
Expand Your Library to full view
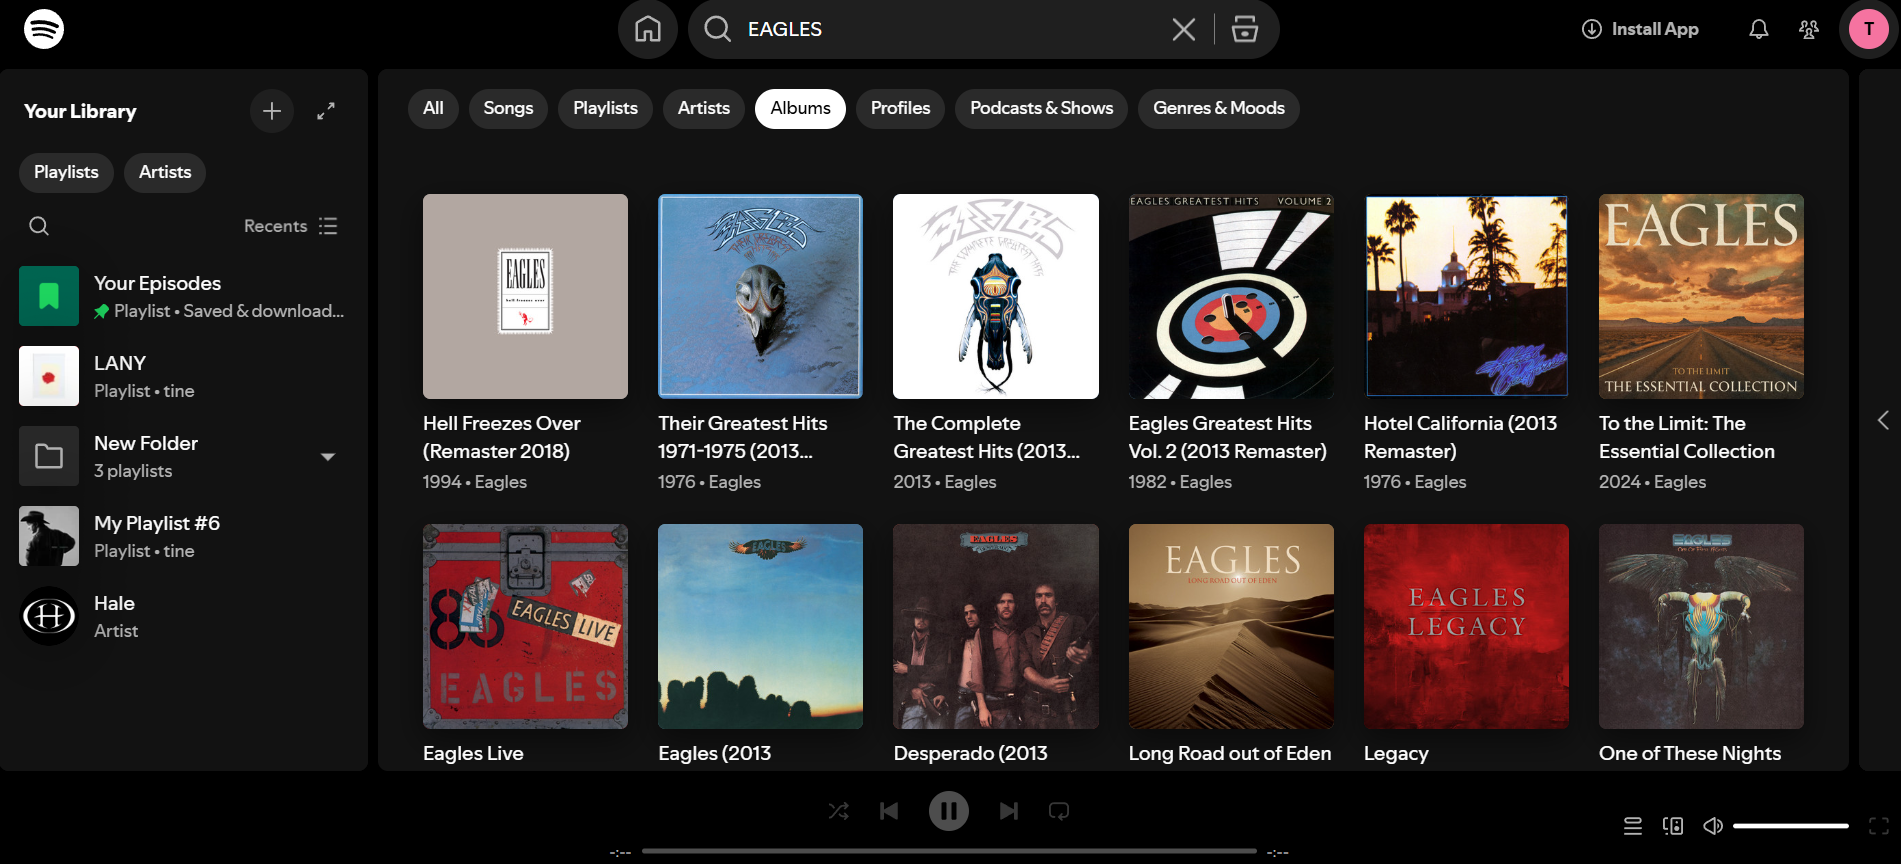[x=326, y=111]
